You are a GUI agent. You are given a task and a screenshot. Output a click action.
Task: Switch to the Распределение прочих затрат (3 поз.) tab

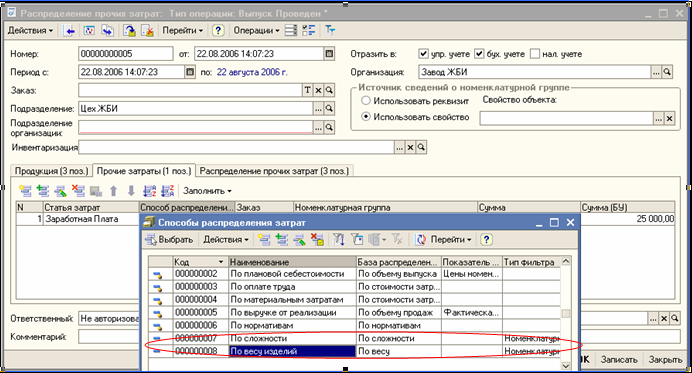(x=274, y=171)
